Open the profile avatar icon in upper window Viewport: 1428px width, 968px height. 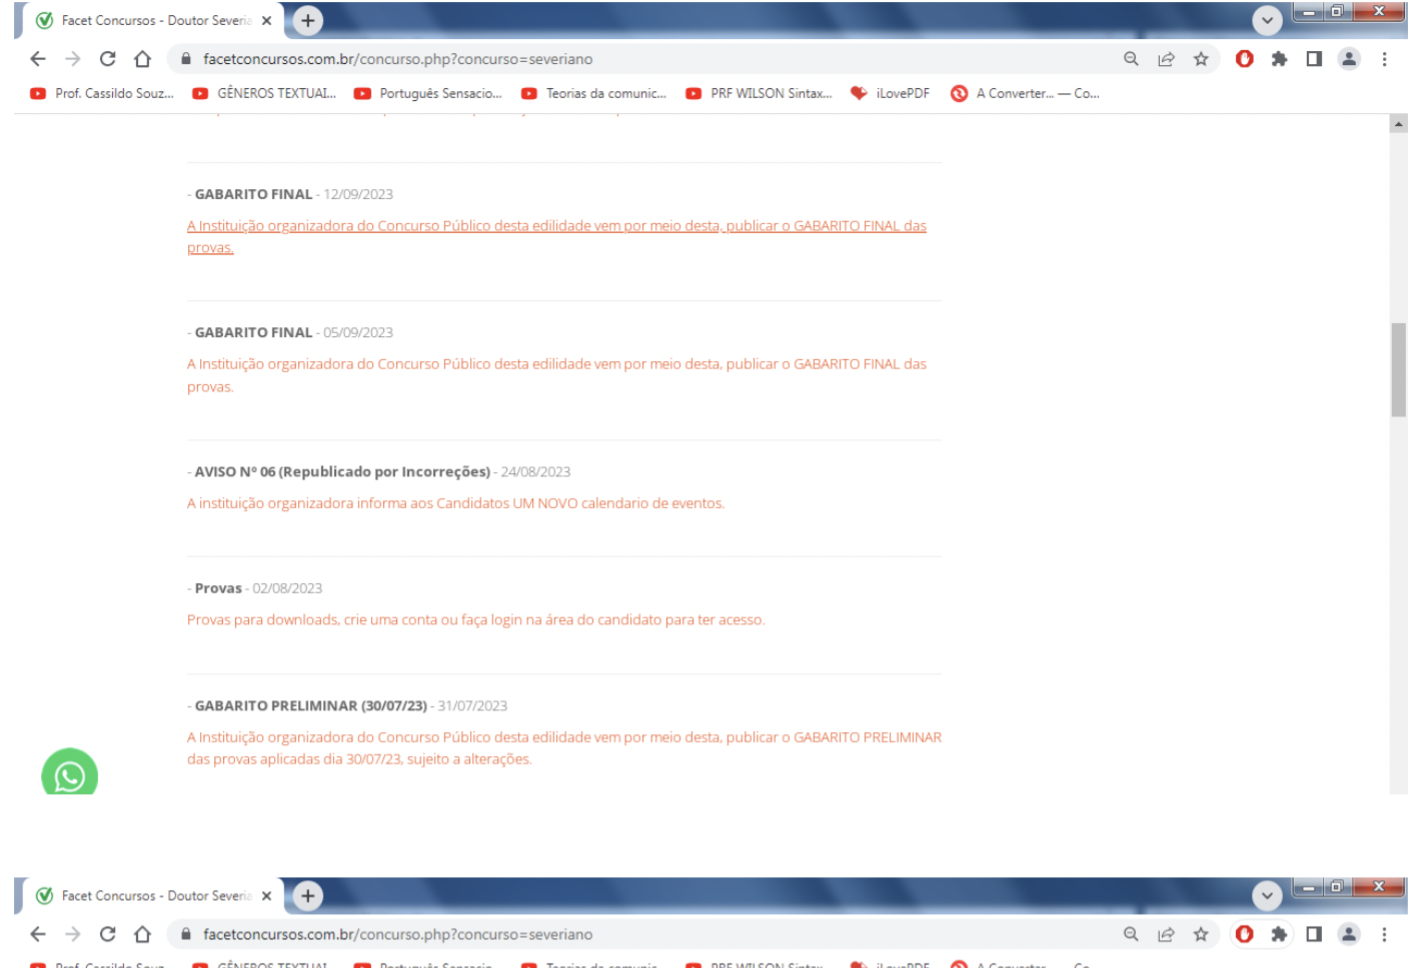pos(1348,59)
